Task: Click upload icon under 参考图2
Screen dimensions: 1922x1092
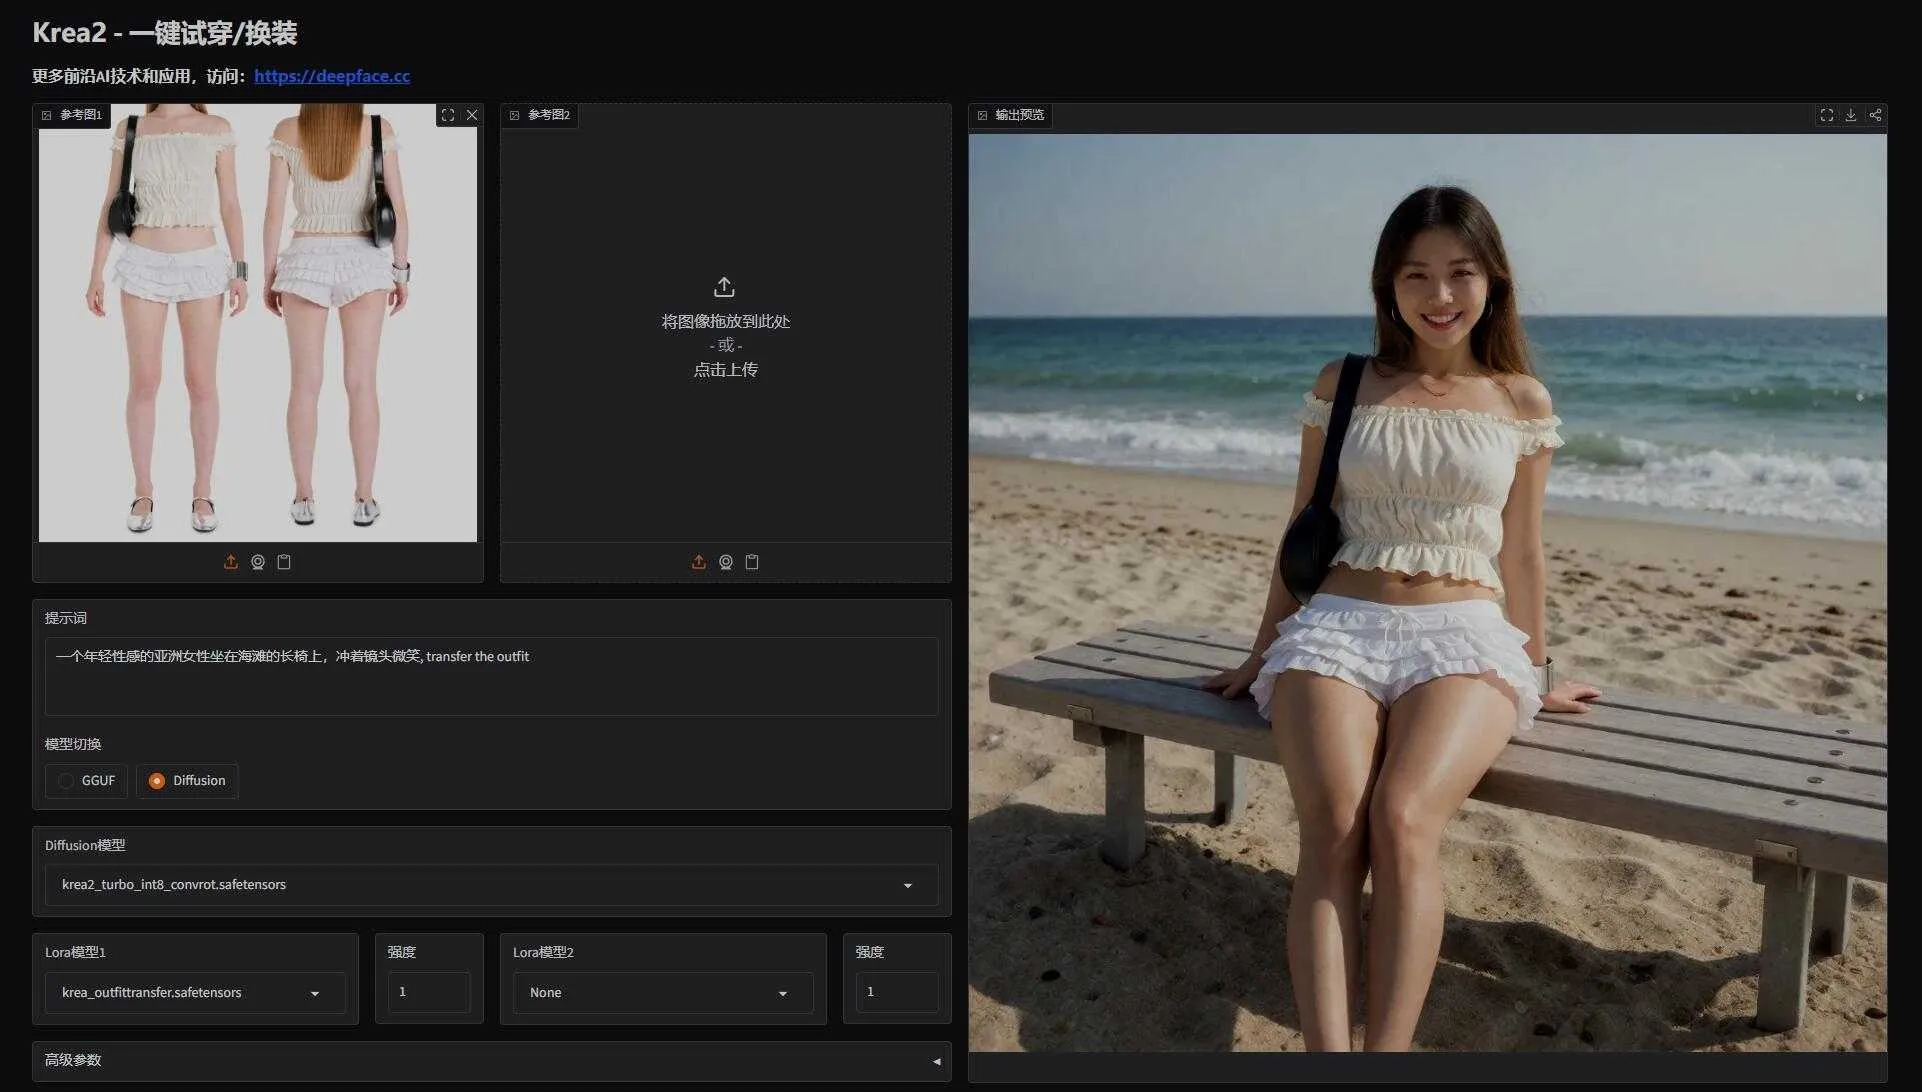Action: [699, 562]
